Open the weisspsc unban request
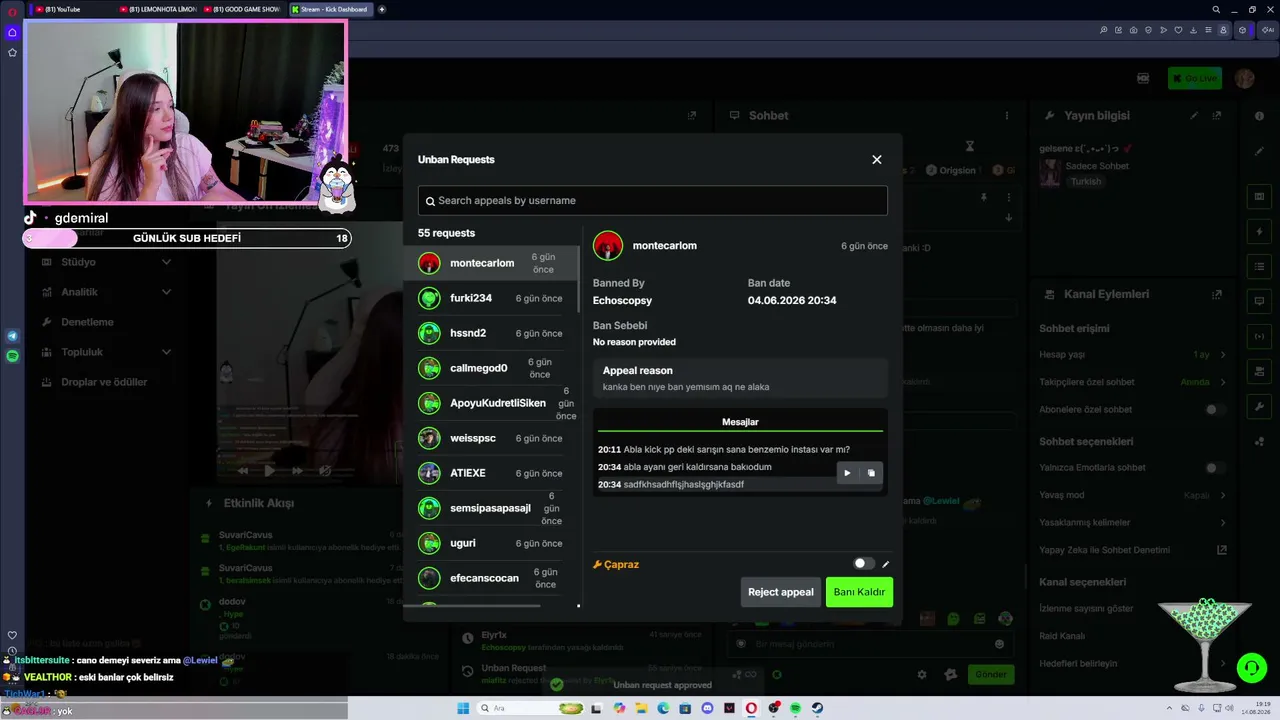Viewport: 1280px width, 720px height. tap(490, 438)
